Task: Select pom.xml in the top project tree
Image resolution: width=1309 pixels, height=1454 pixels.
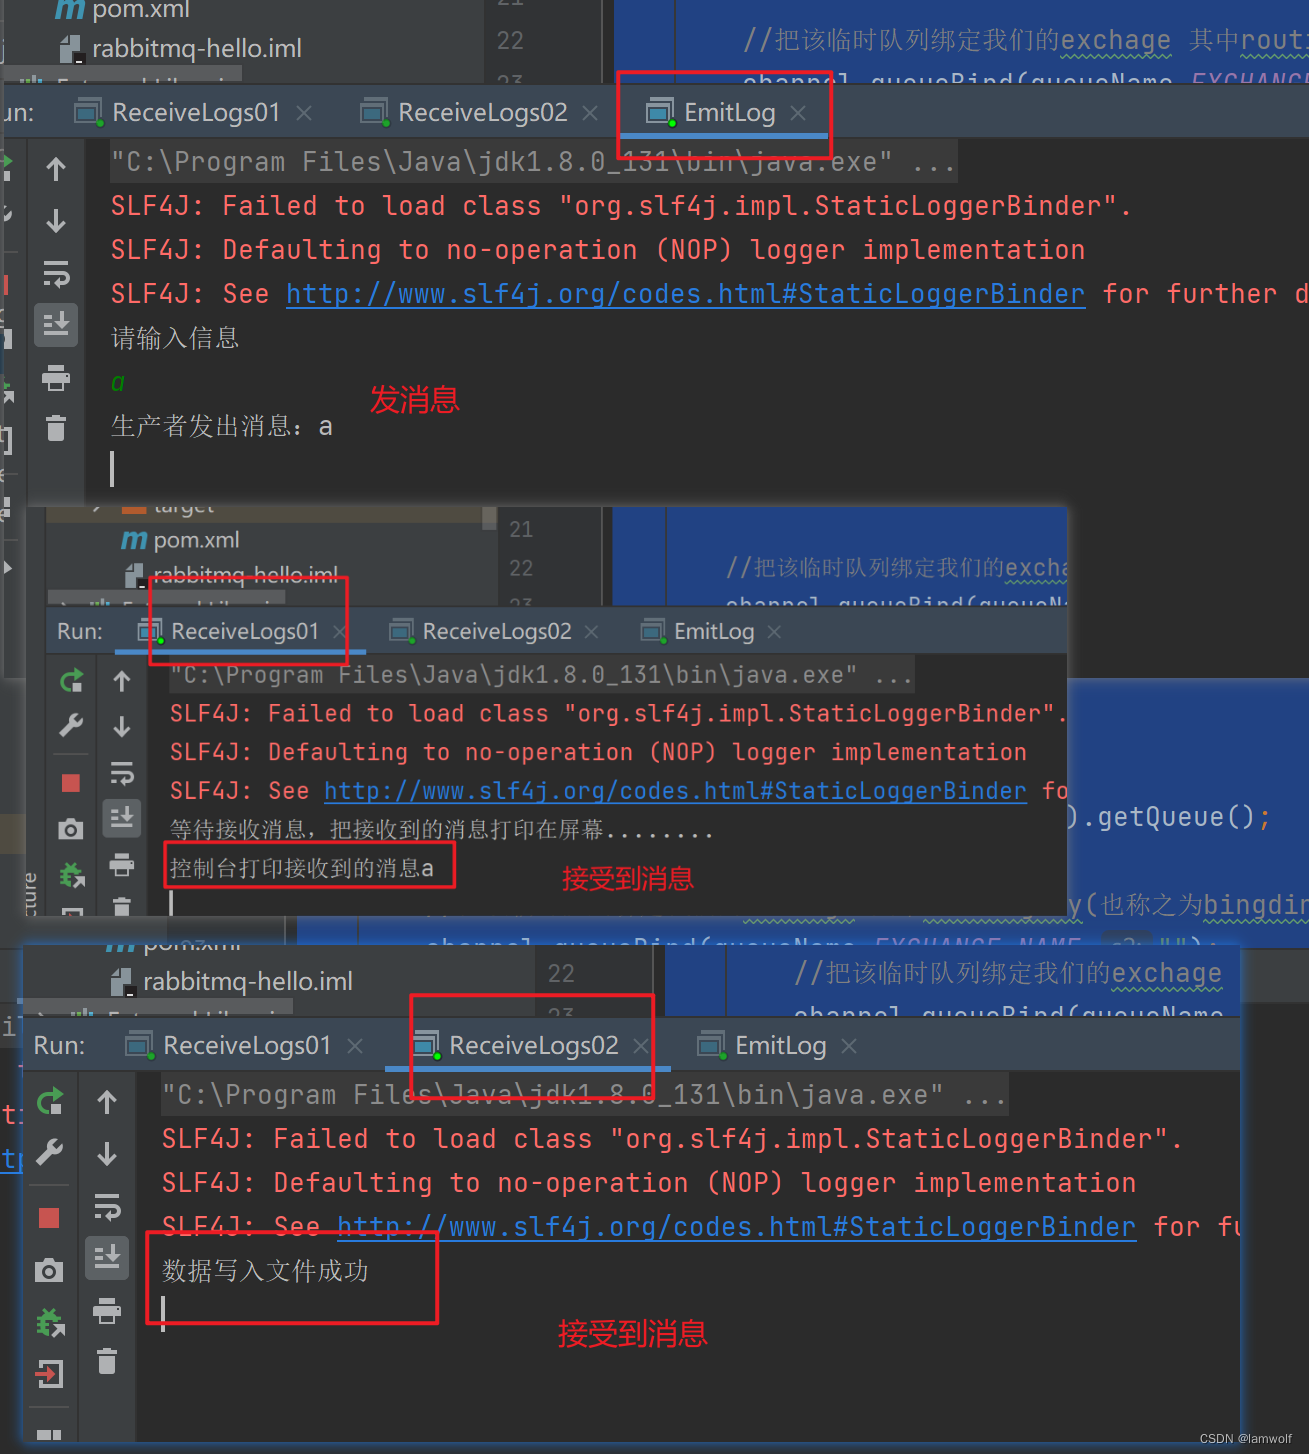Action: tap(122, 11)
